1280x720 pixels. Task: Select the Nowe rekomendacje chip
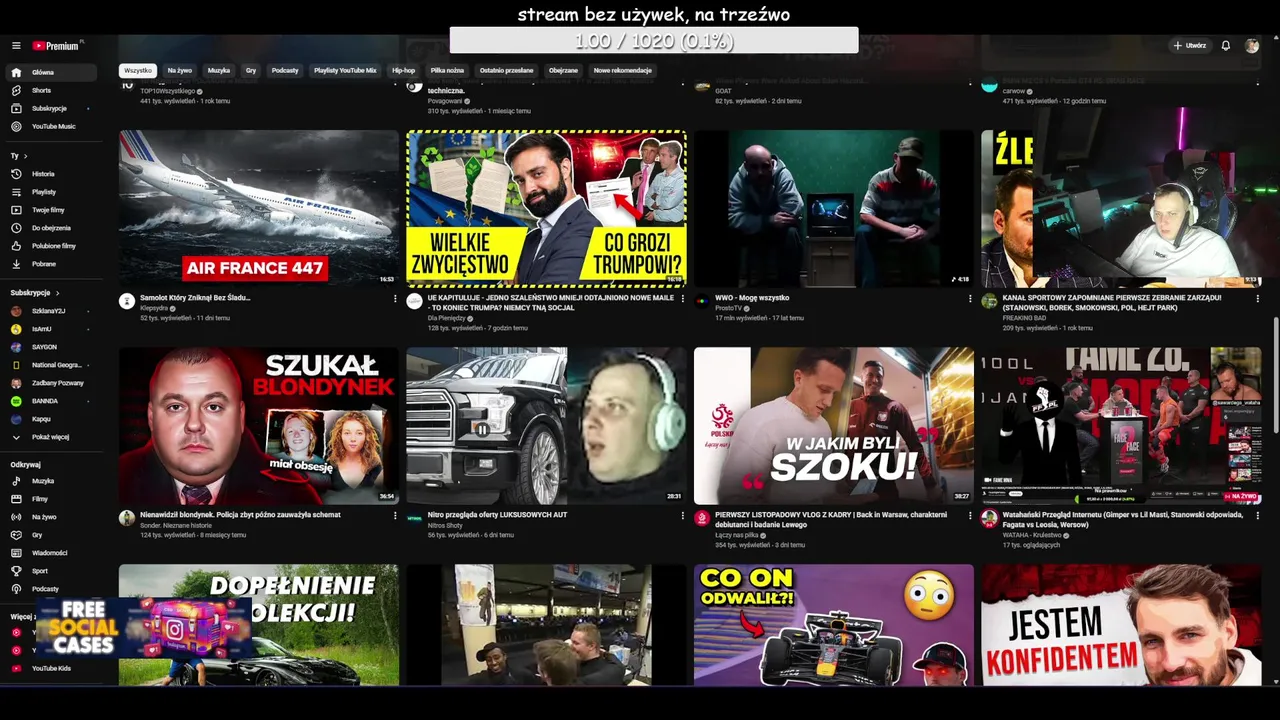(x=623, y=71)
